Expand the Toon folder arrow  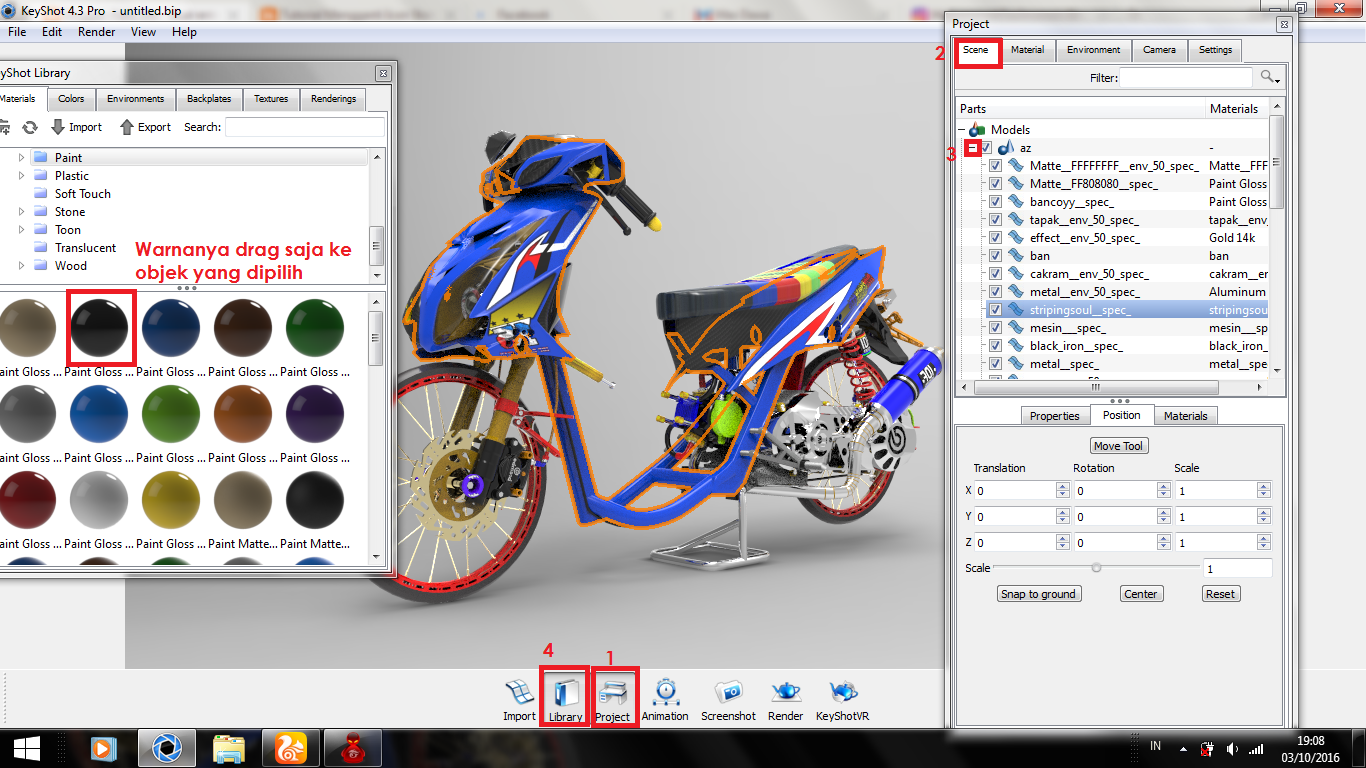[x=22, y=230]
